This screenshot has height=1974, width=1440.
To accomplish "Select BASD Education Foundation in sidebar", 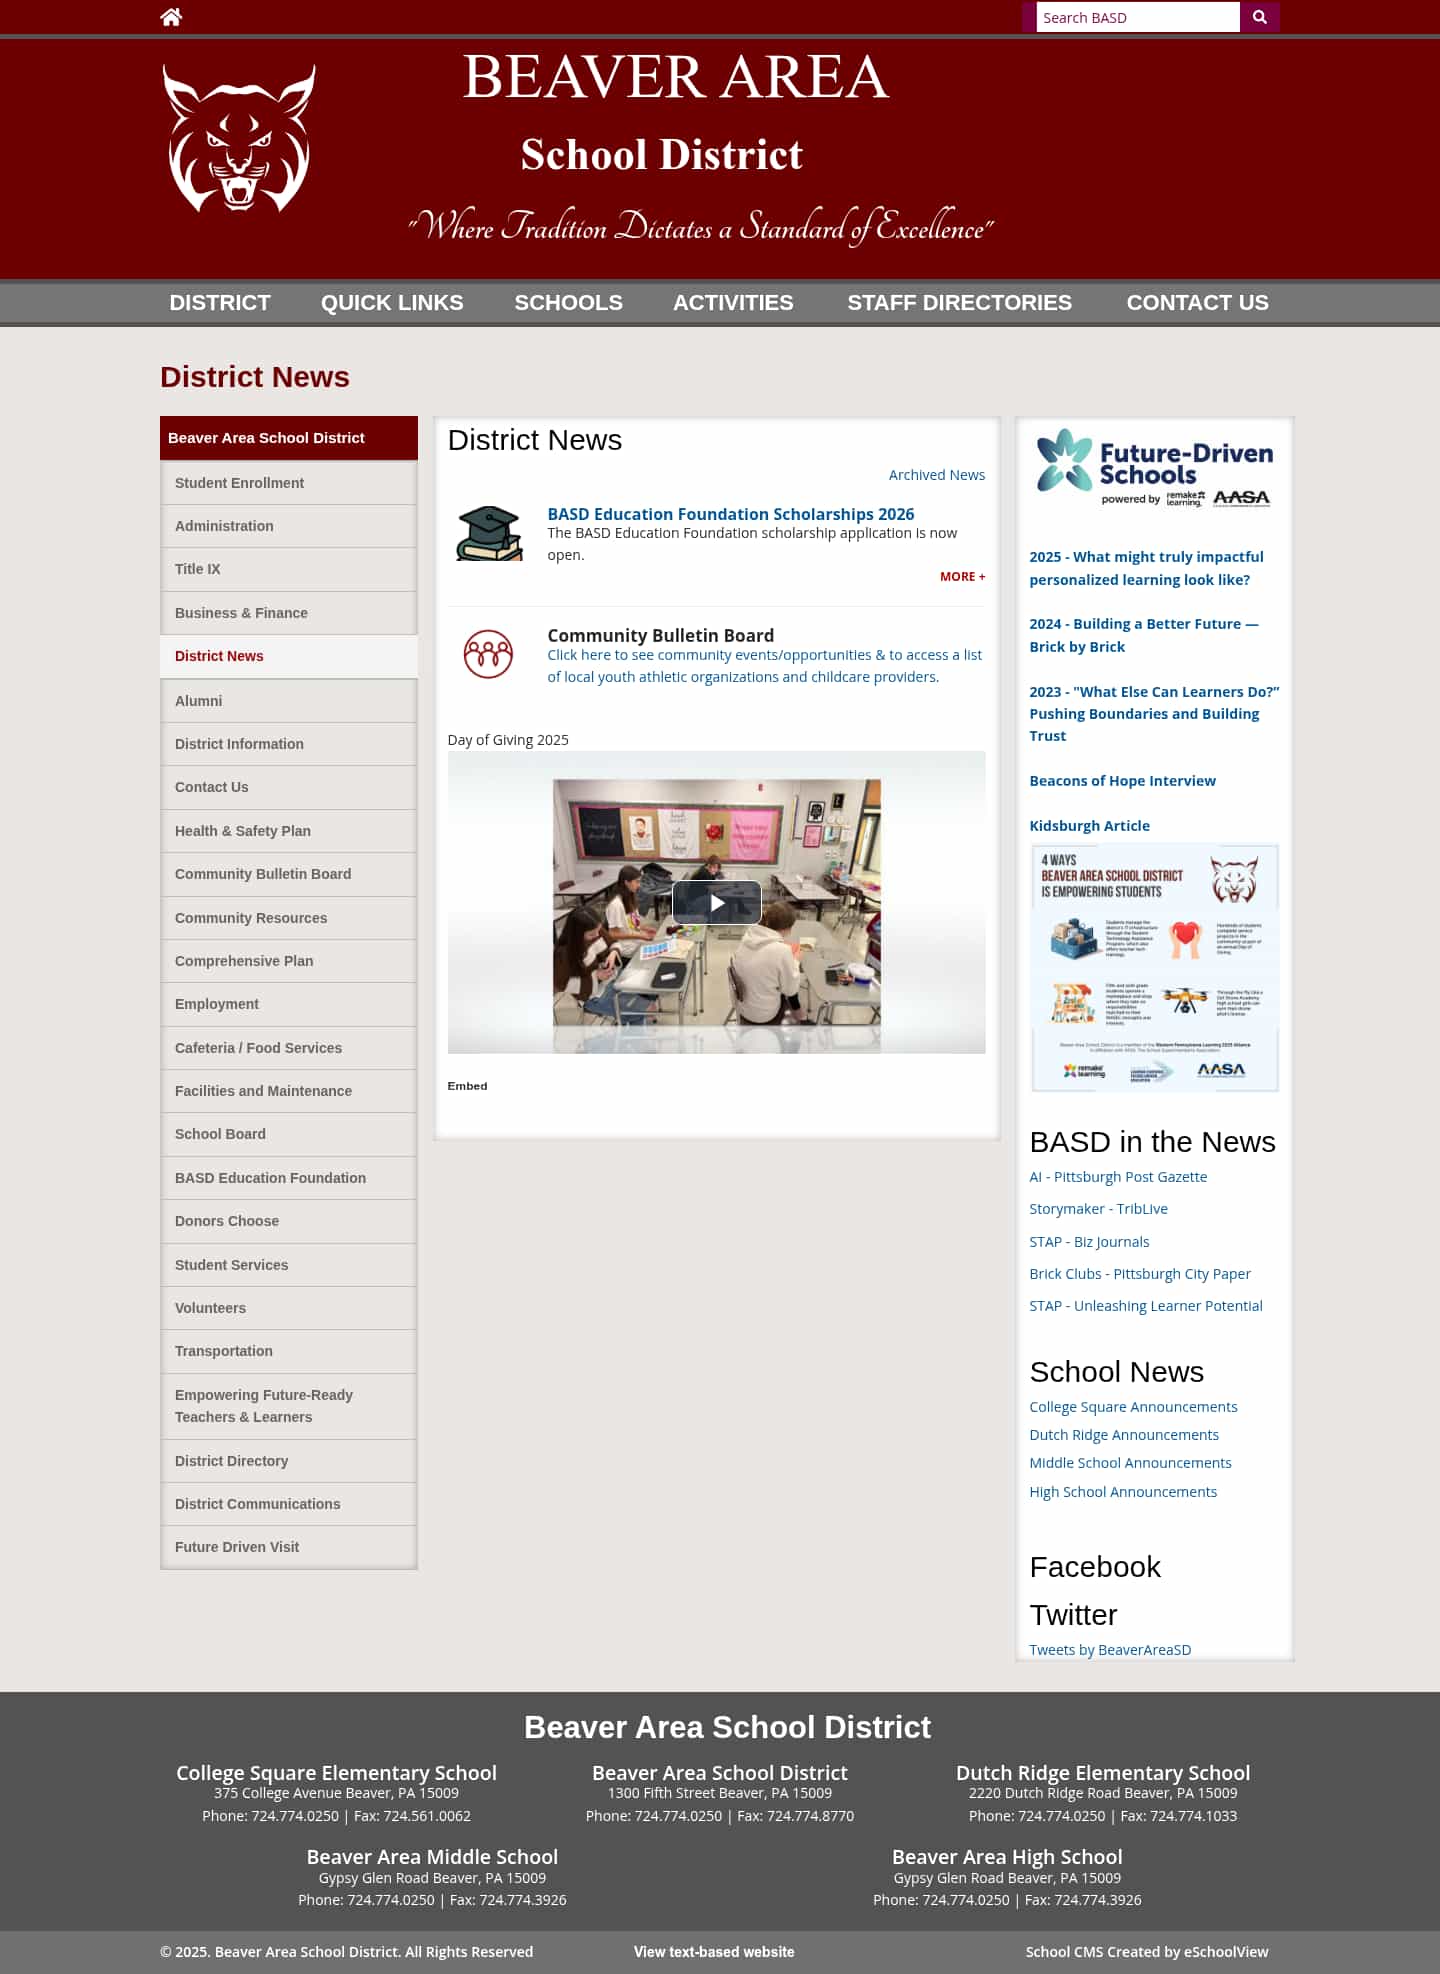I will click(x=289, y=1178).
